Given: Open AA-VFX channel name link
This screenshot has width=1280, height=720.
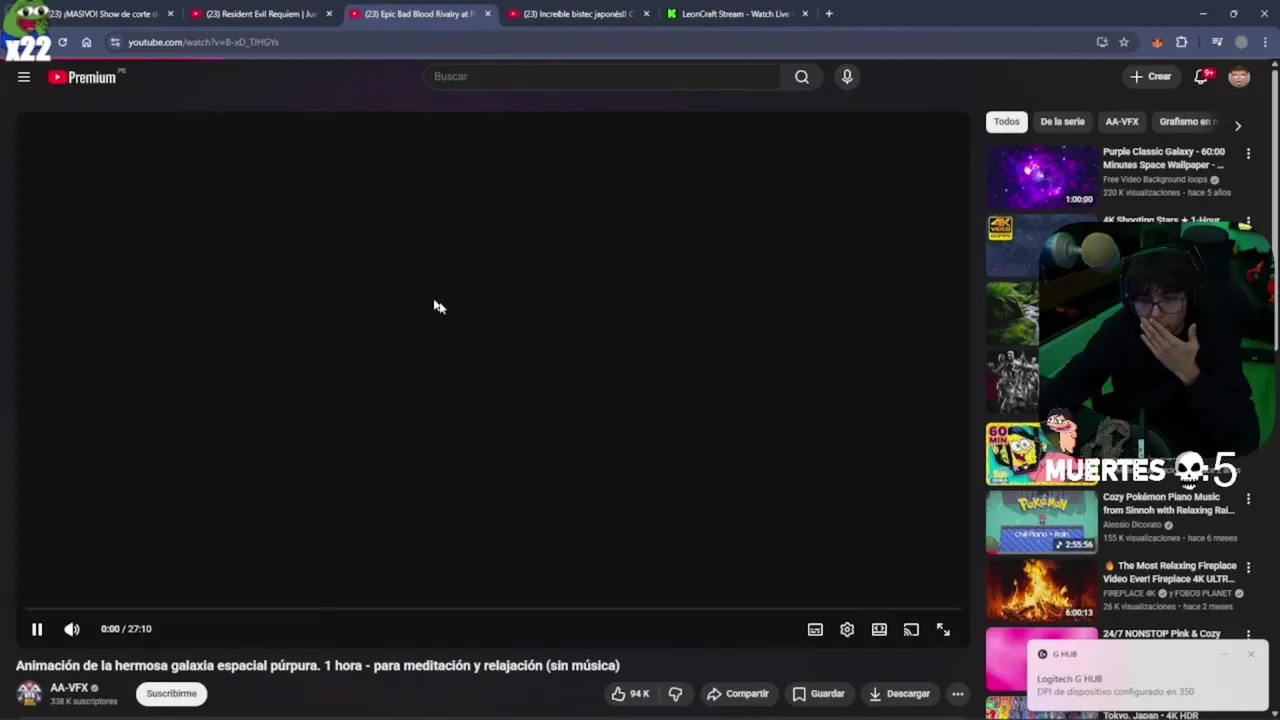Looking at the screenshot, I should 69,688.
